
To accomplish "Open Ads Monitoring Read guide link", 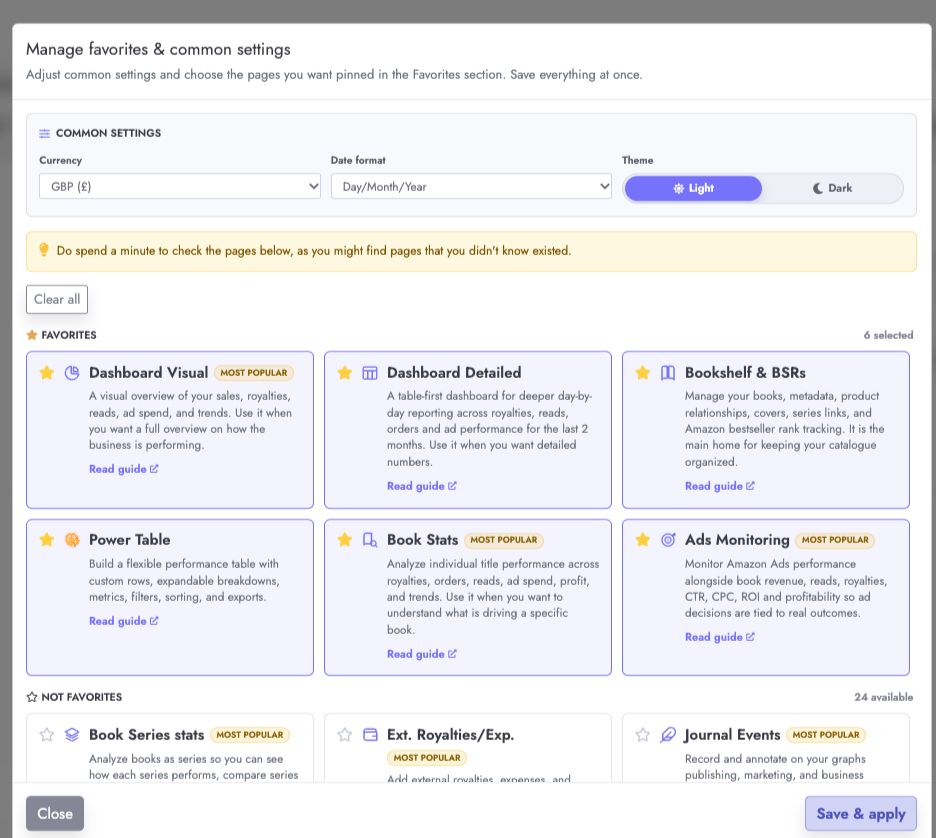I will tap(719, 637).
